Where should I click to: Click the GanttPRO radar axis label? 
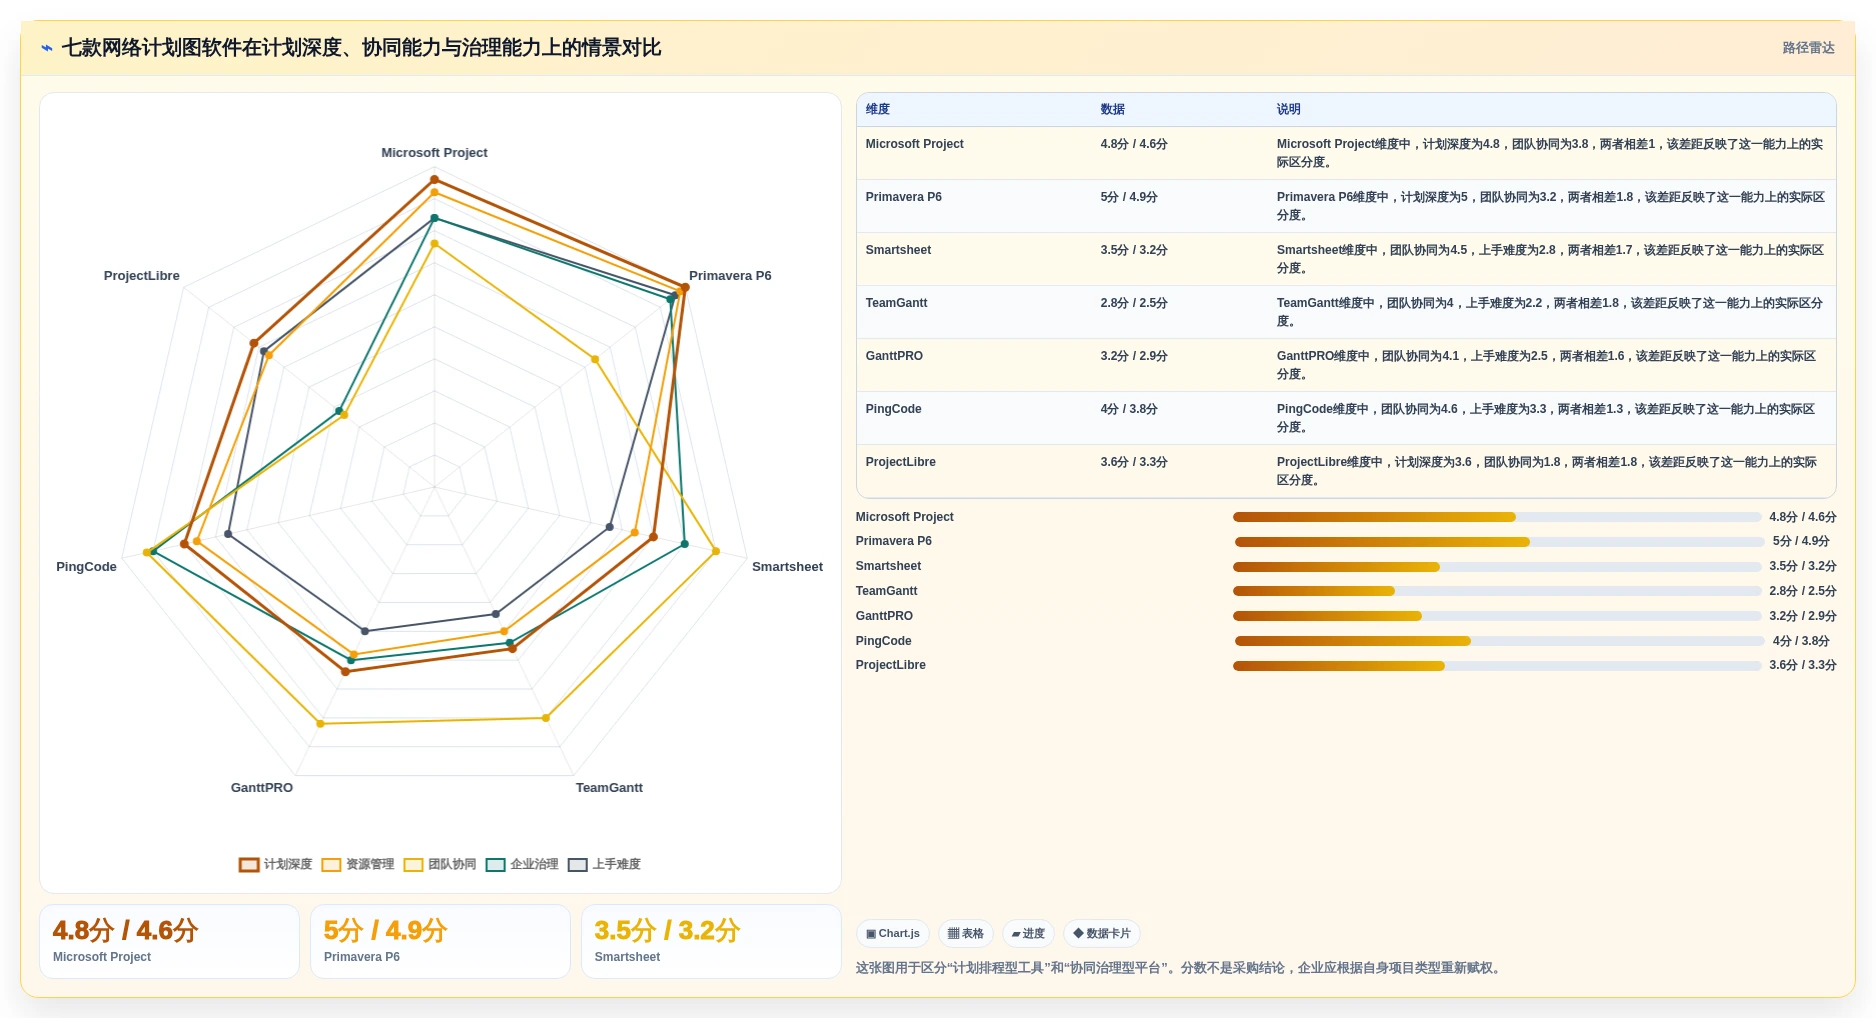[x=262, y=788]
